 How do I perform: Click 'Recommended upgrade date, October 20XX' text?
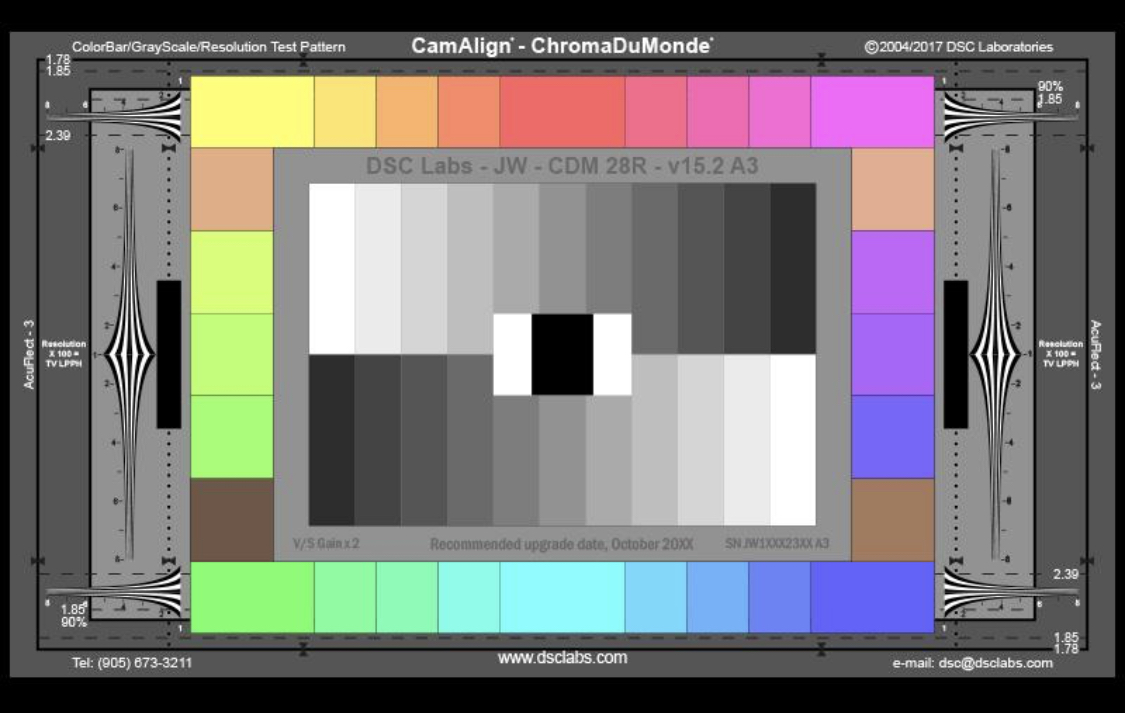tap(562, 544)
